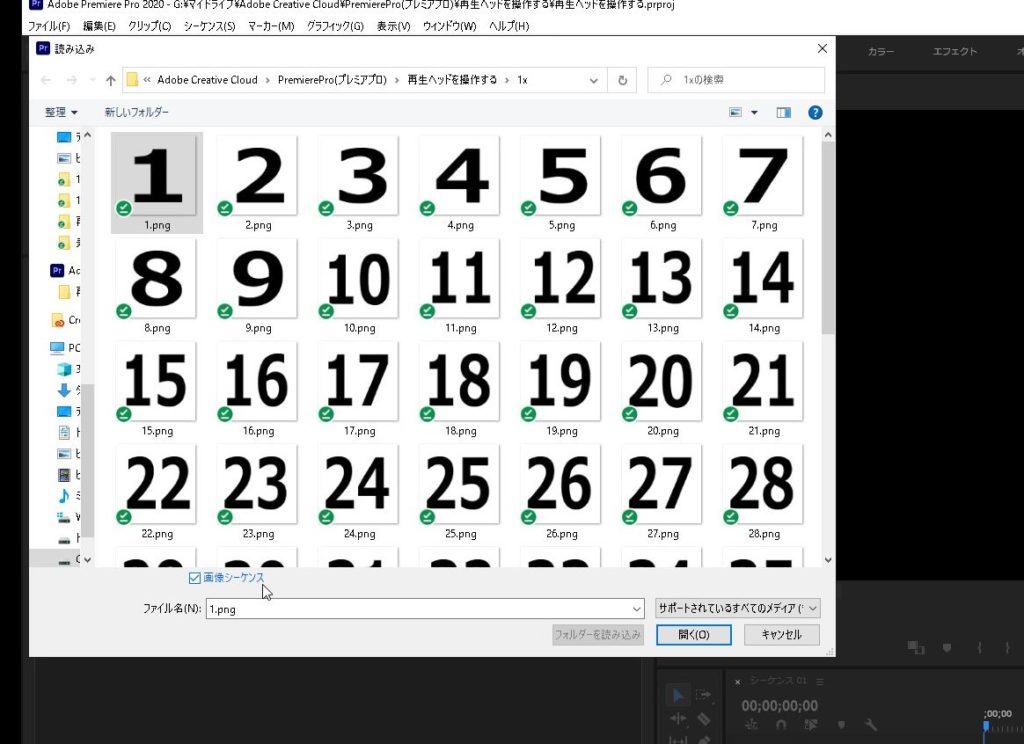Image resolution: width=1024 pixels, height=744 pixels.
Task: Go up one folder level
Action: pyautogui.click(x=107, y=80)
